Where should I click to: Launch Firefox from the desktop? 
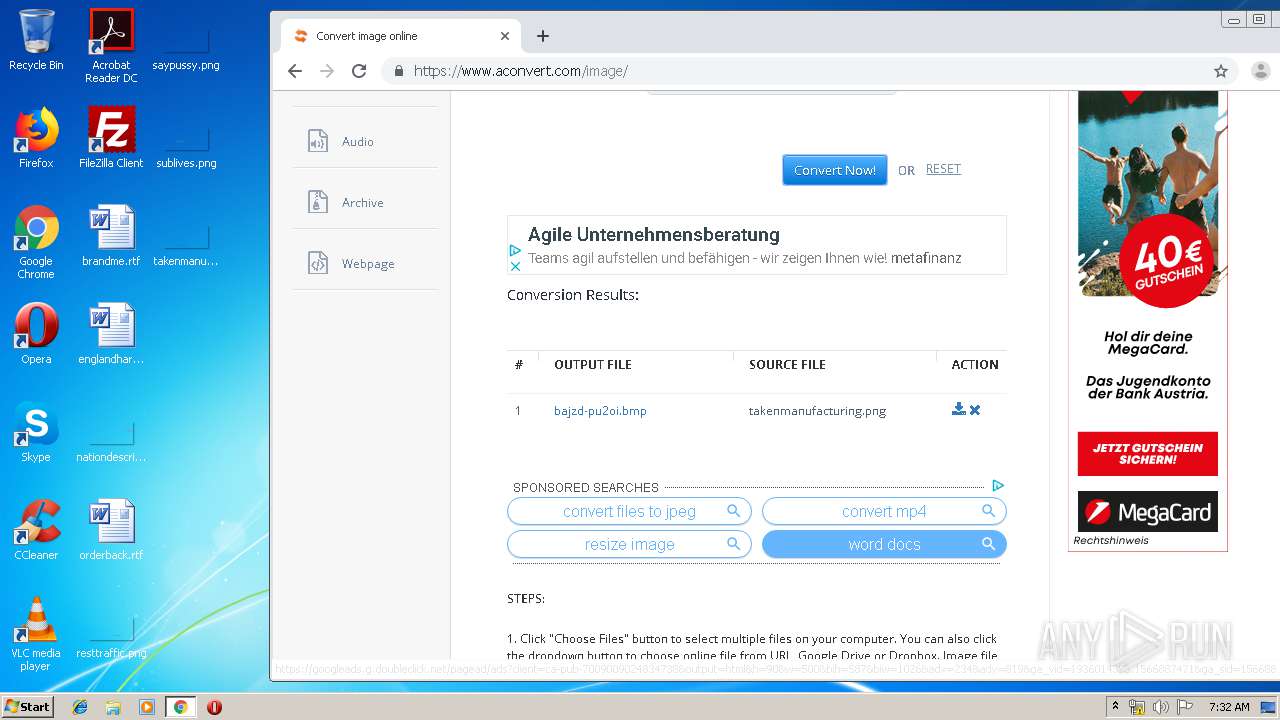pyautogui.click(x=36, y=138)
